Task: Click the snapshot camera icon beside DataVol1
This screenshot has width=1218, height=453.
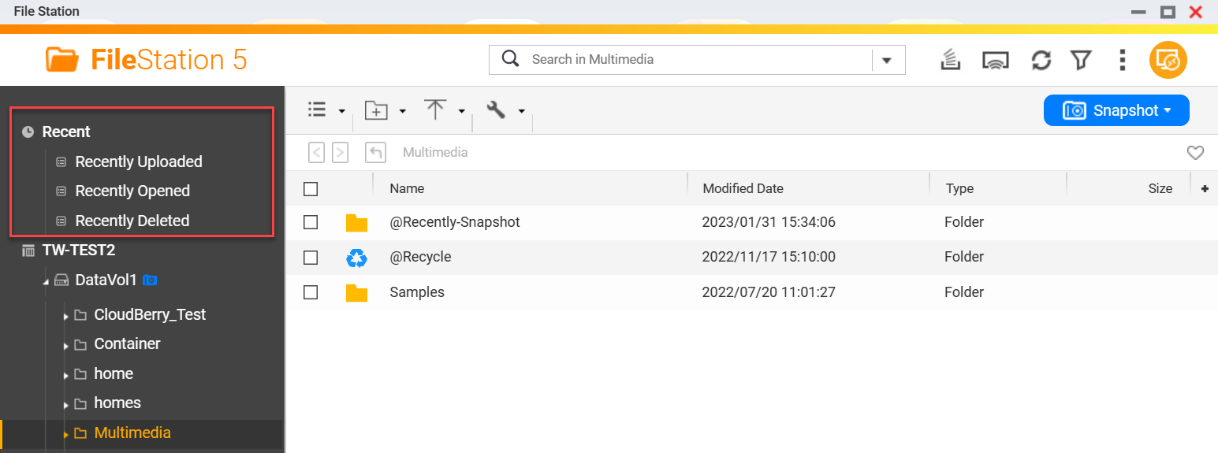Action: (x=150, y=280)
